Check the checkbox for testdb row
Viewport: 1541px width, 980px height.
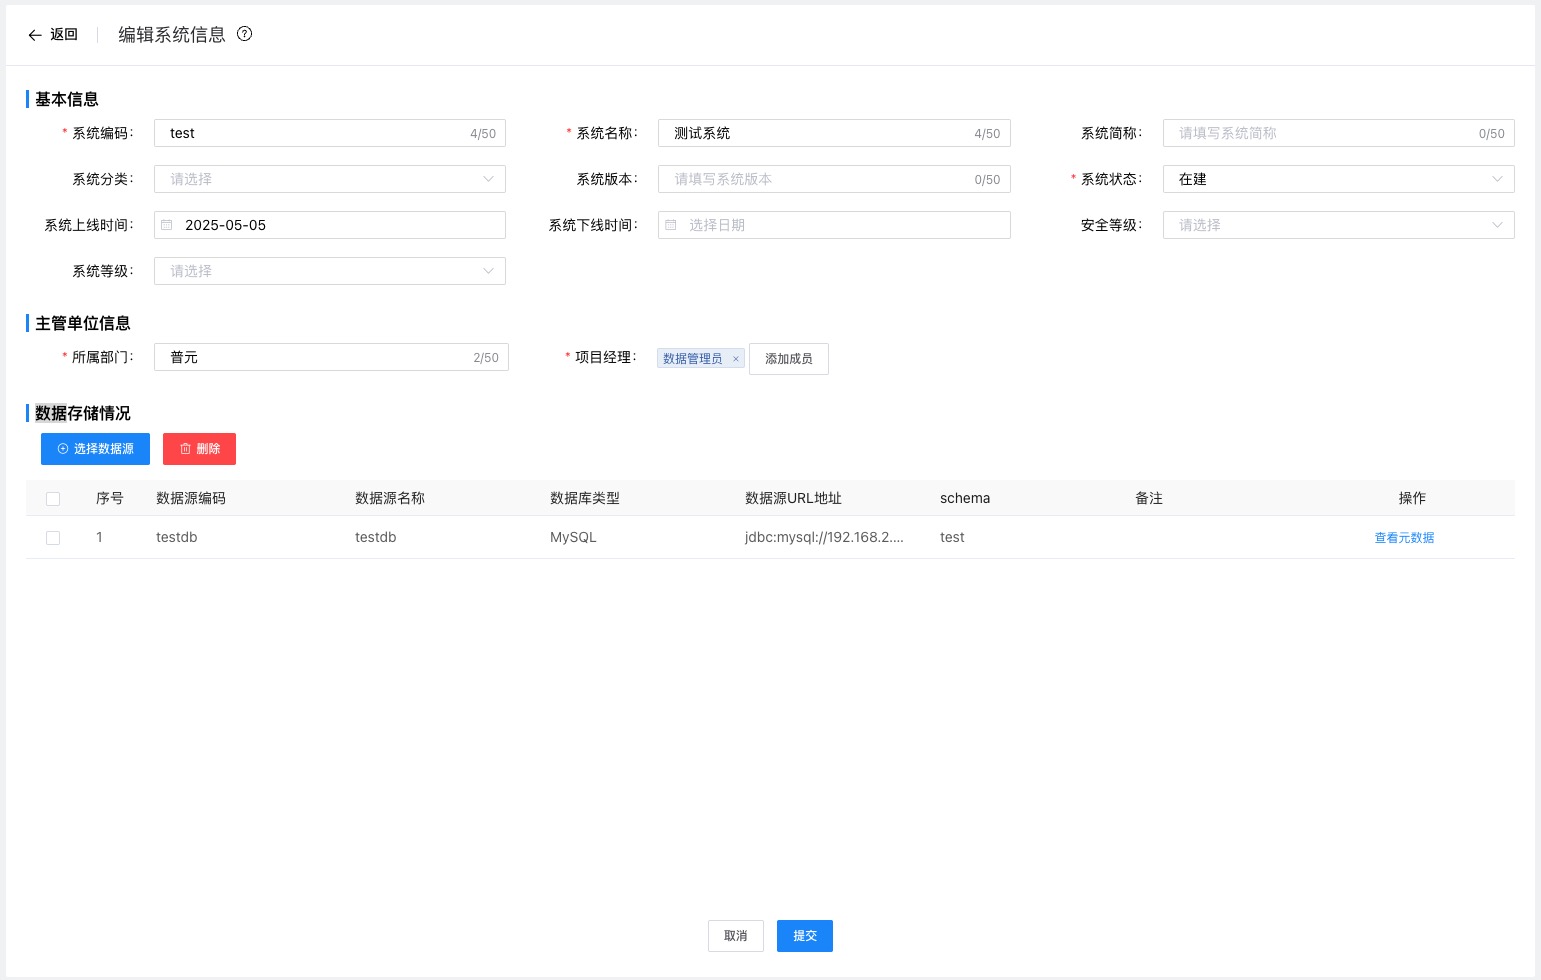pos(53,537)
